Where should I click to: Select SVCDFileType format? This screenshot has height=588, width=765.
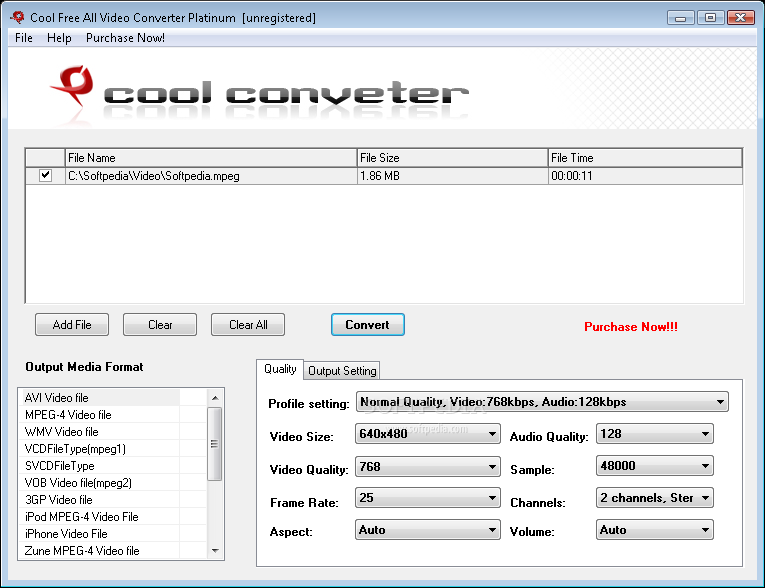(x=113, y=466)
